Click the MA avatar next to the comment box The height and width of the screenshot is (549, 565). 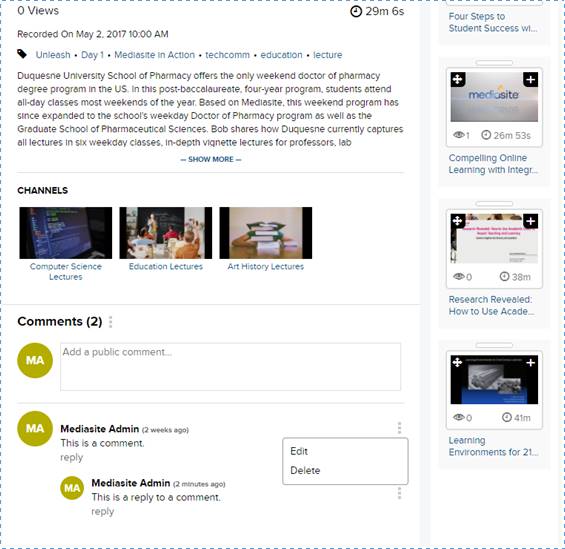pos(35,360)
